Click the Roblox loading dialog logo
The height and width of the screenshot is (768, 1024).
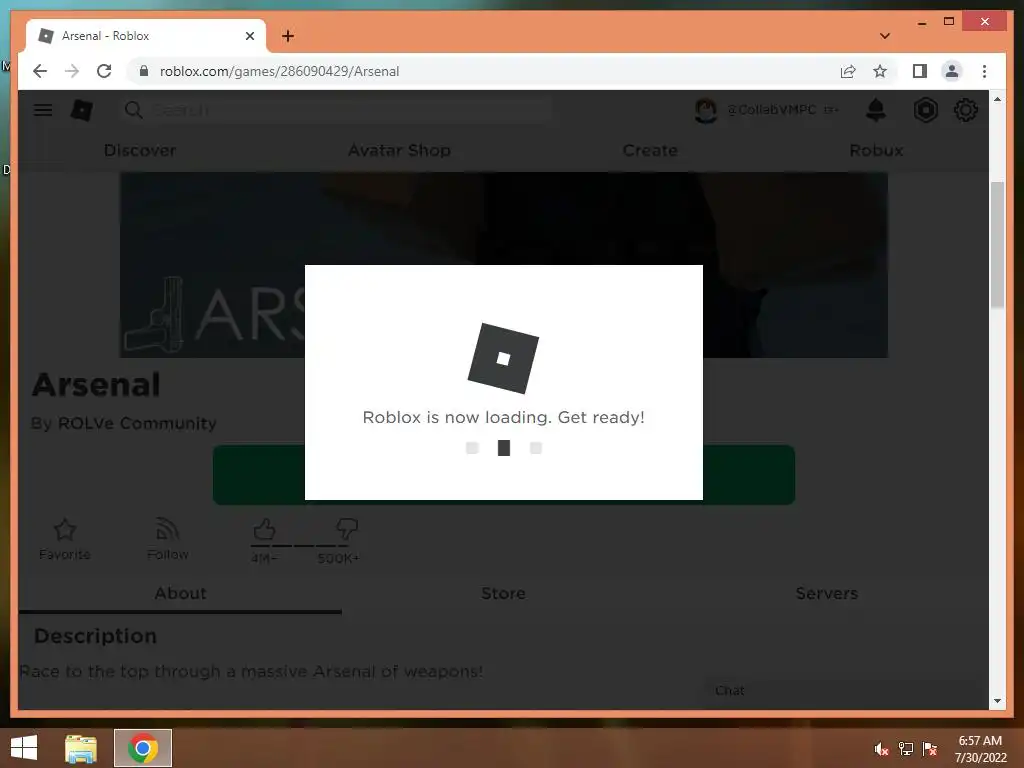(x=504, y=359)
